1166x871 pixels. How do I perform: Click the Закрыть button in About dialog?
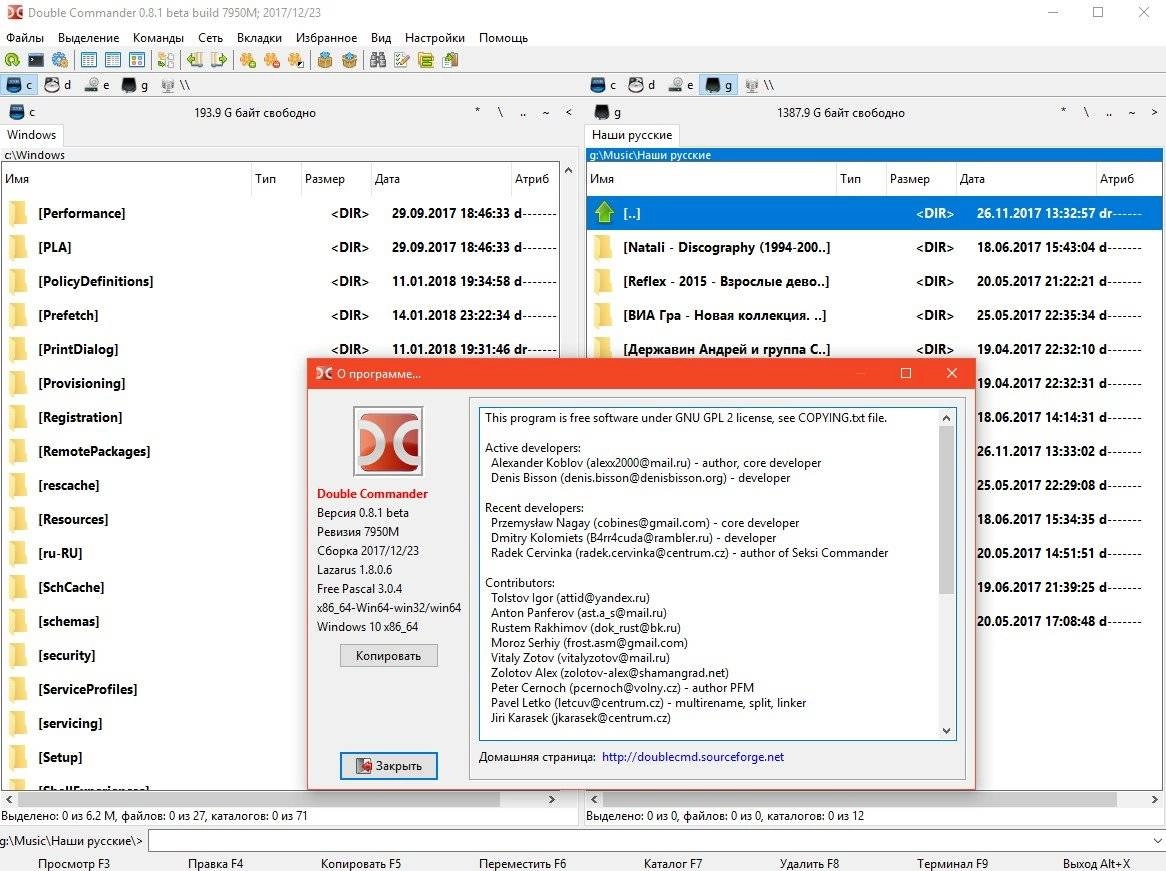[388, 765]
